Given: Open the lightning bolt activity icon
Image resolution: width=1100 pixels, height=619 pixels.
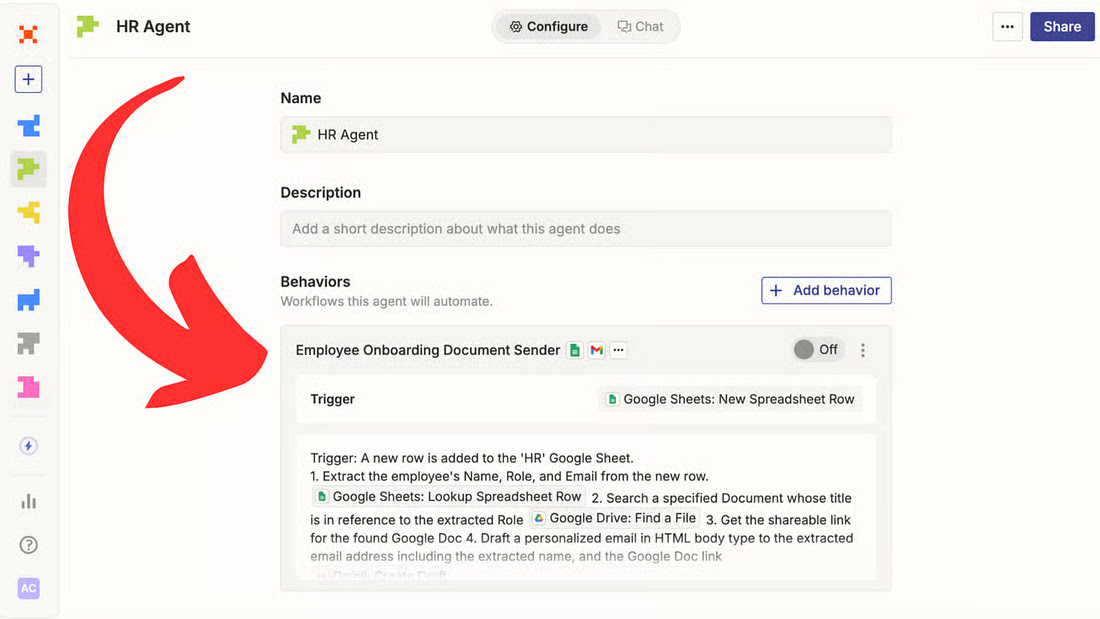Looking at the screenshot, I should tap(28, 446).
